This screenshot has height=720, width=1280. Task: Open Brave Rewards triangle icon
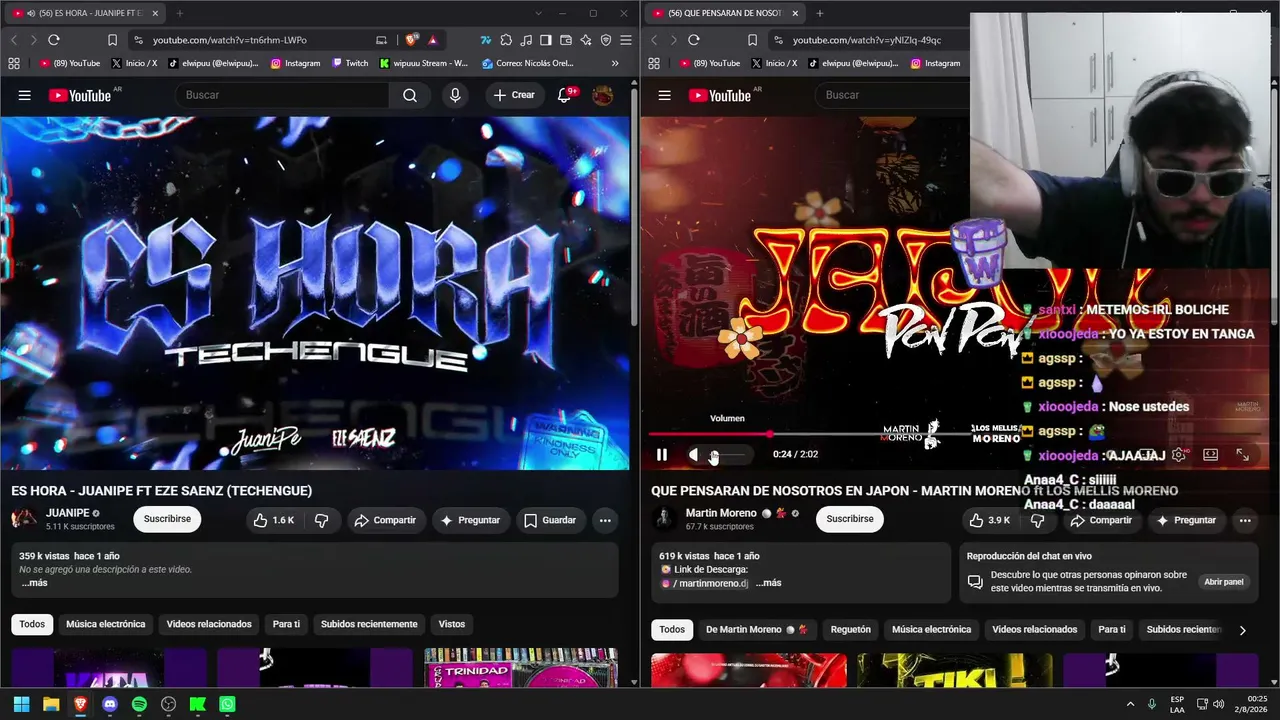click(x=432, y=40)
